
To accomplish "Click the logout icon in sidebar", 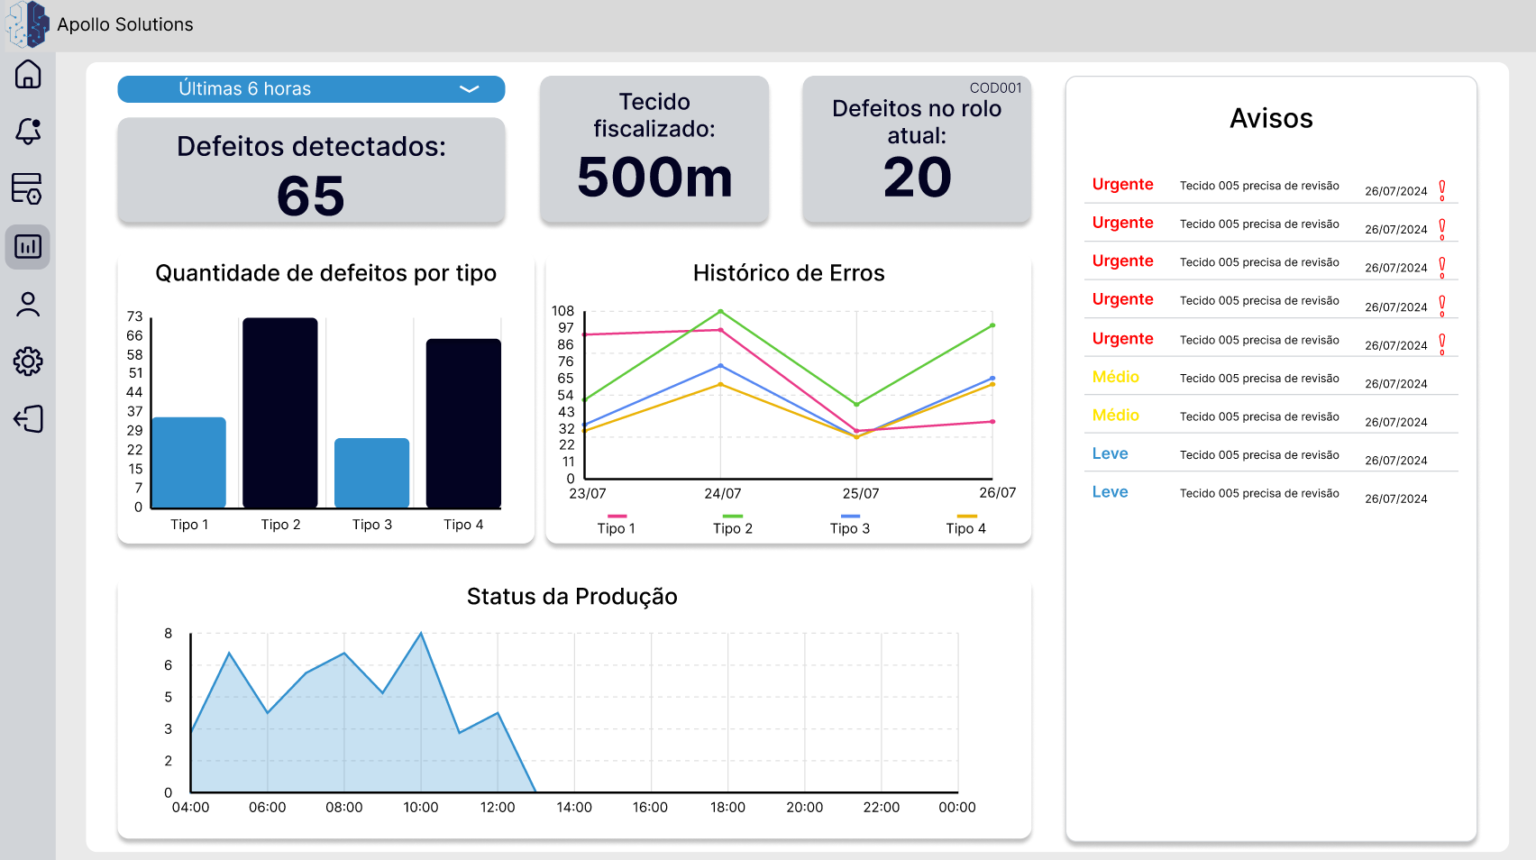I will 28,419.
